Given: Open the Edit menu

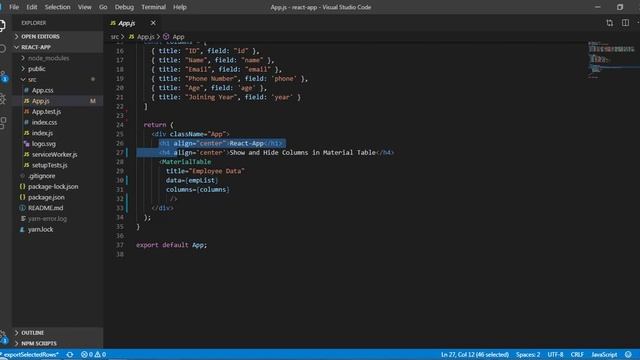Looking at the screenshot, I should pyautogui.click(x=31, y=7).
